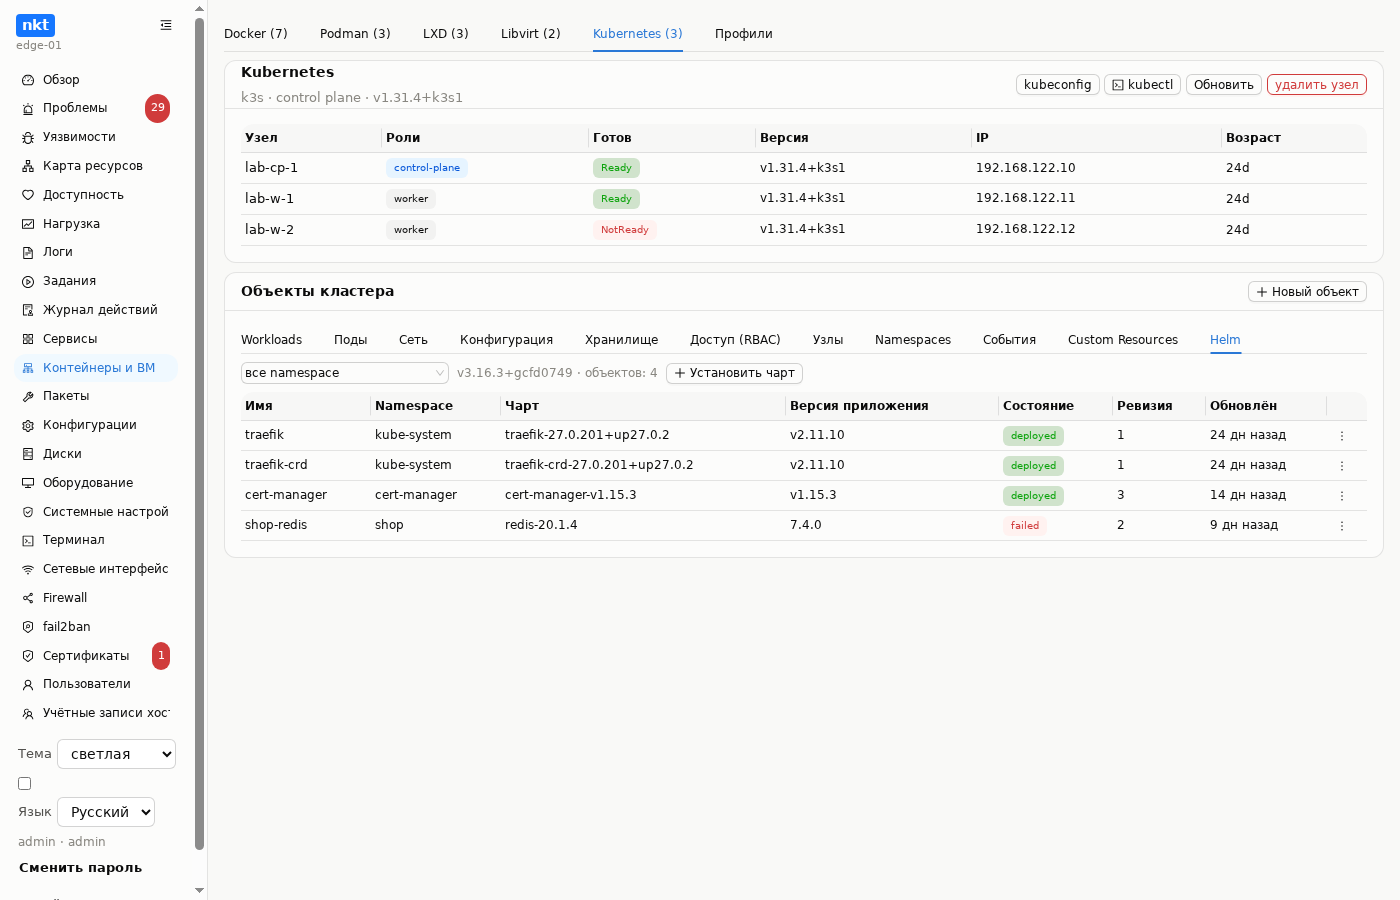The height and width of the screenshot is (900, 1400).
Task: Open the Журнал действий icon
Action: tap(28, 310)
